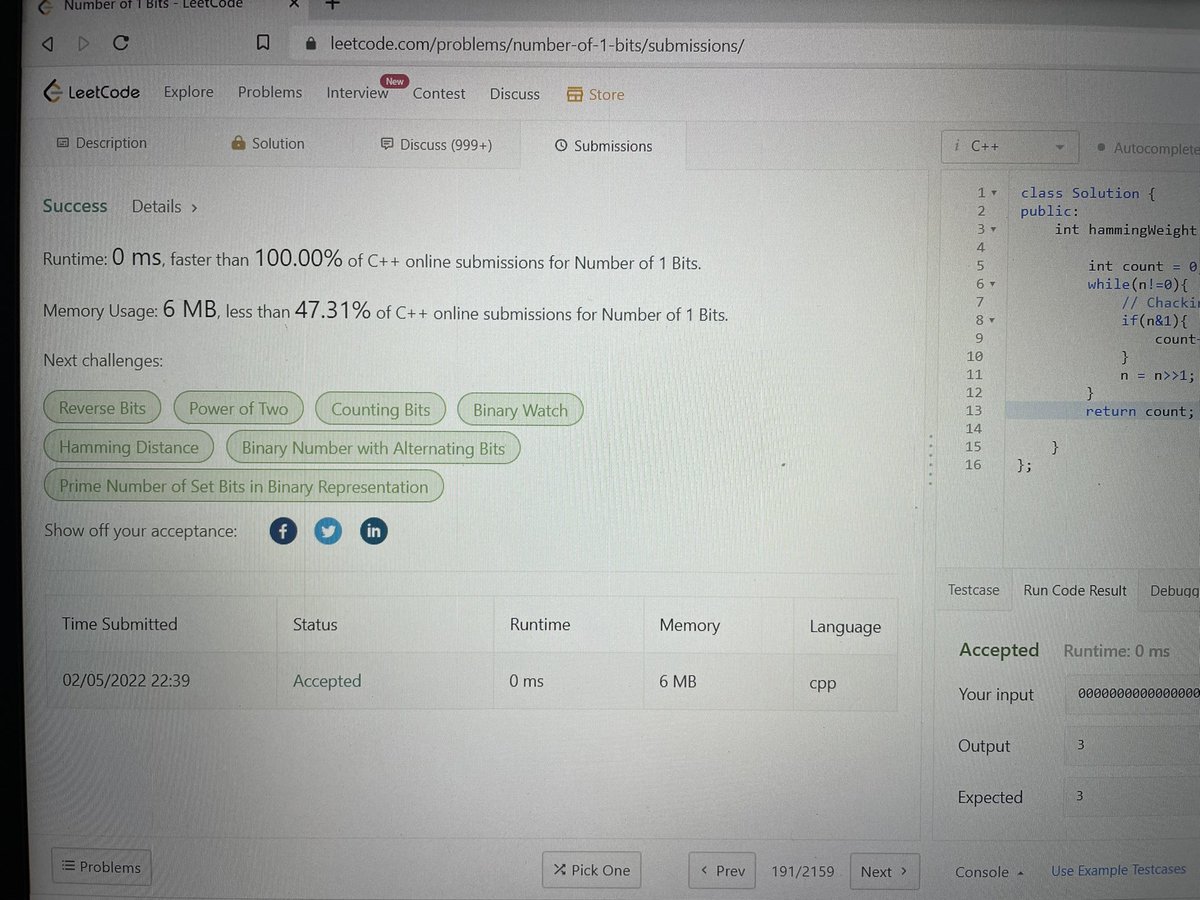1200x900 pixels.
Task: Go to the previous problem with Prev
Action: 722,871
